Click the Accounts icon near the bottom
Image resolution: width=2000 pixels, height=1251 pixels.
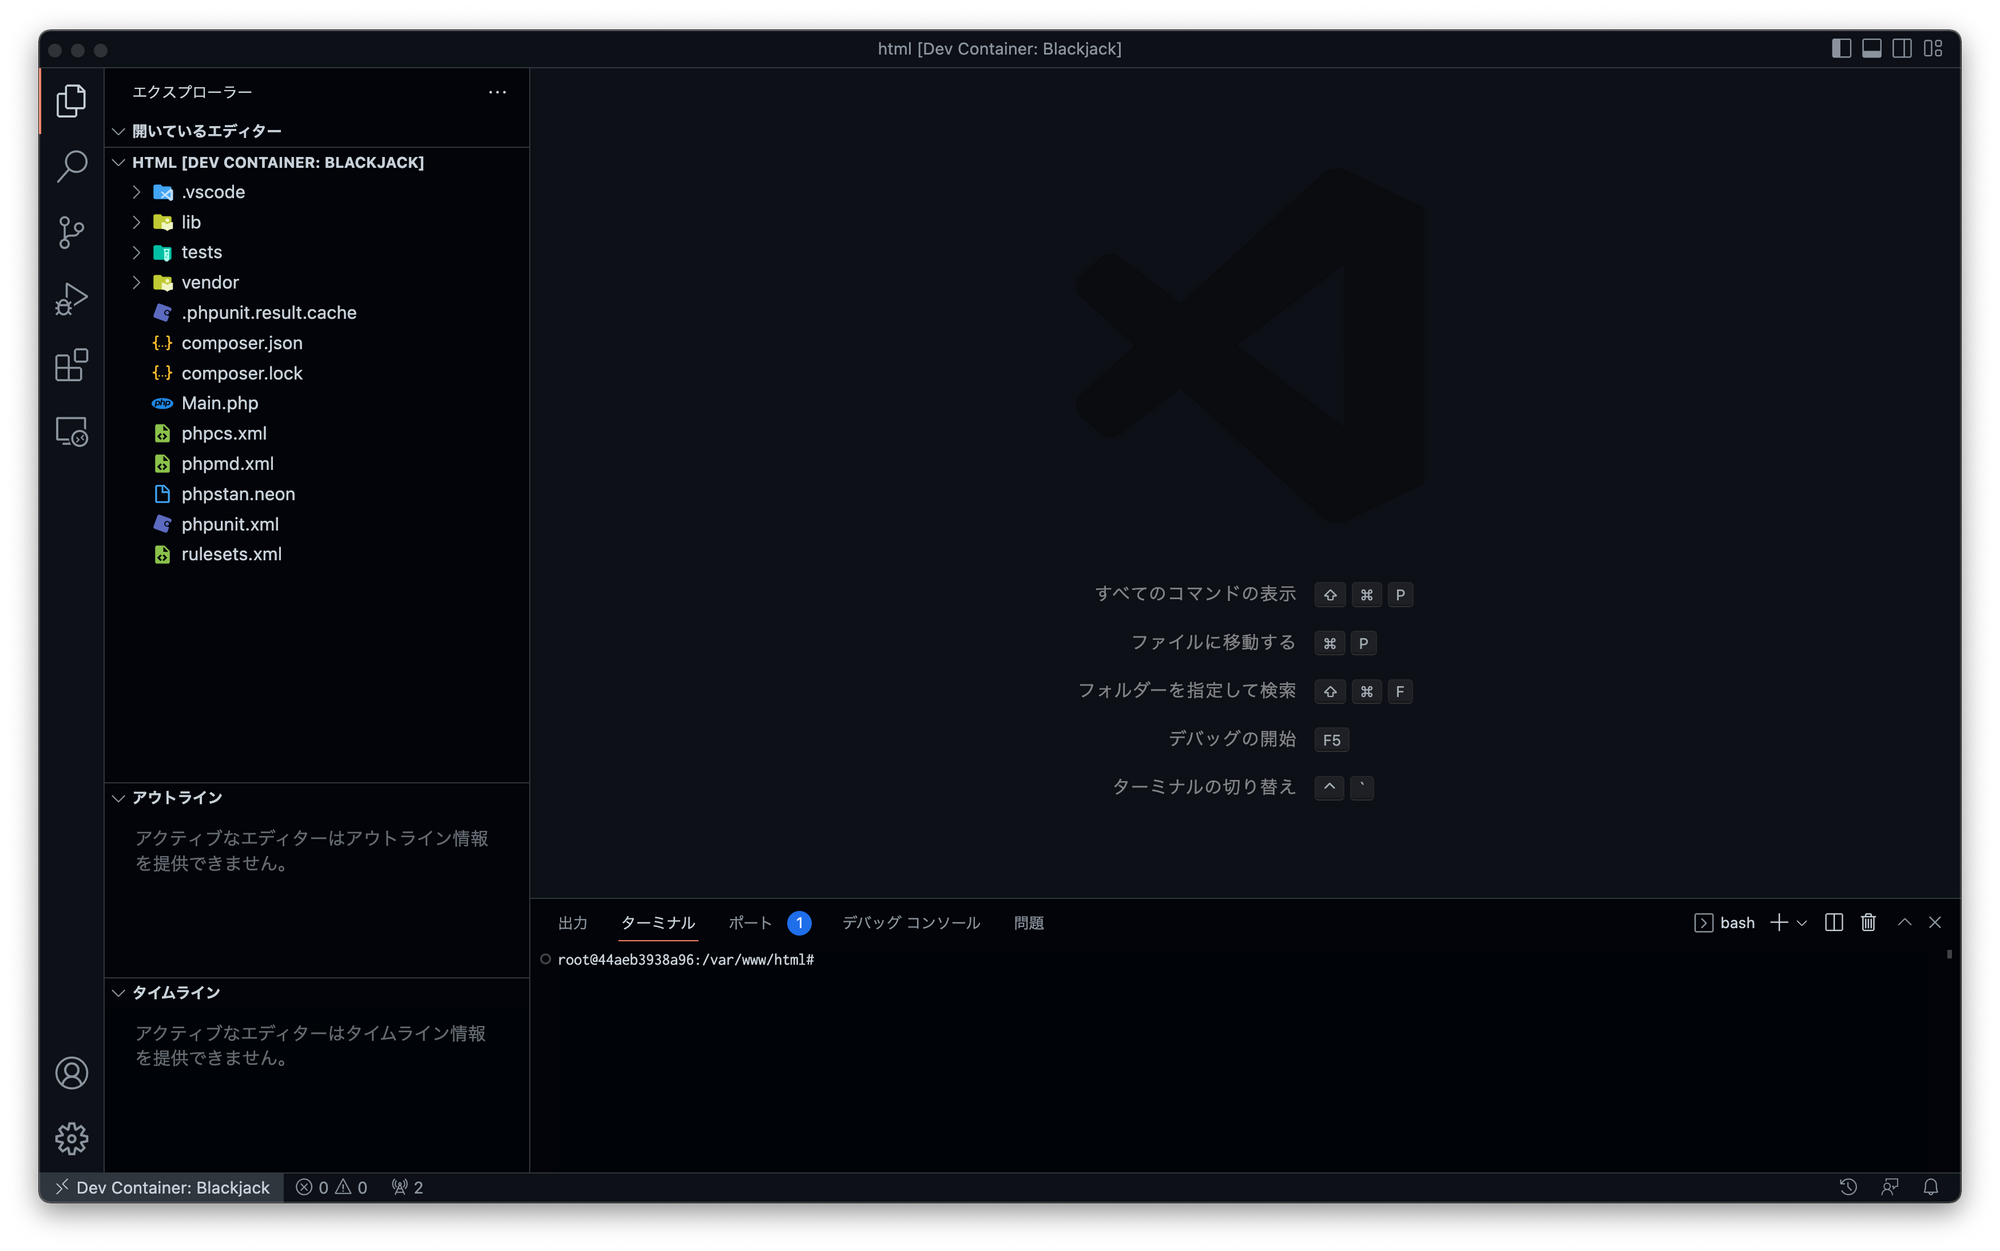[70, 1072]
